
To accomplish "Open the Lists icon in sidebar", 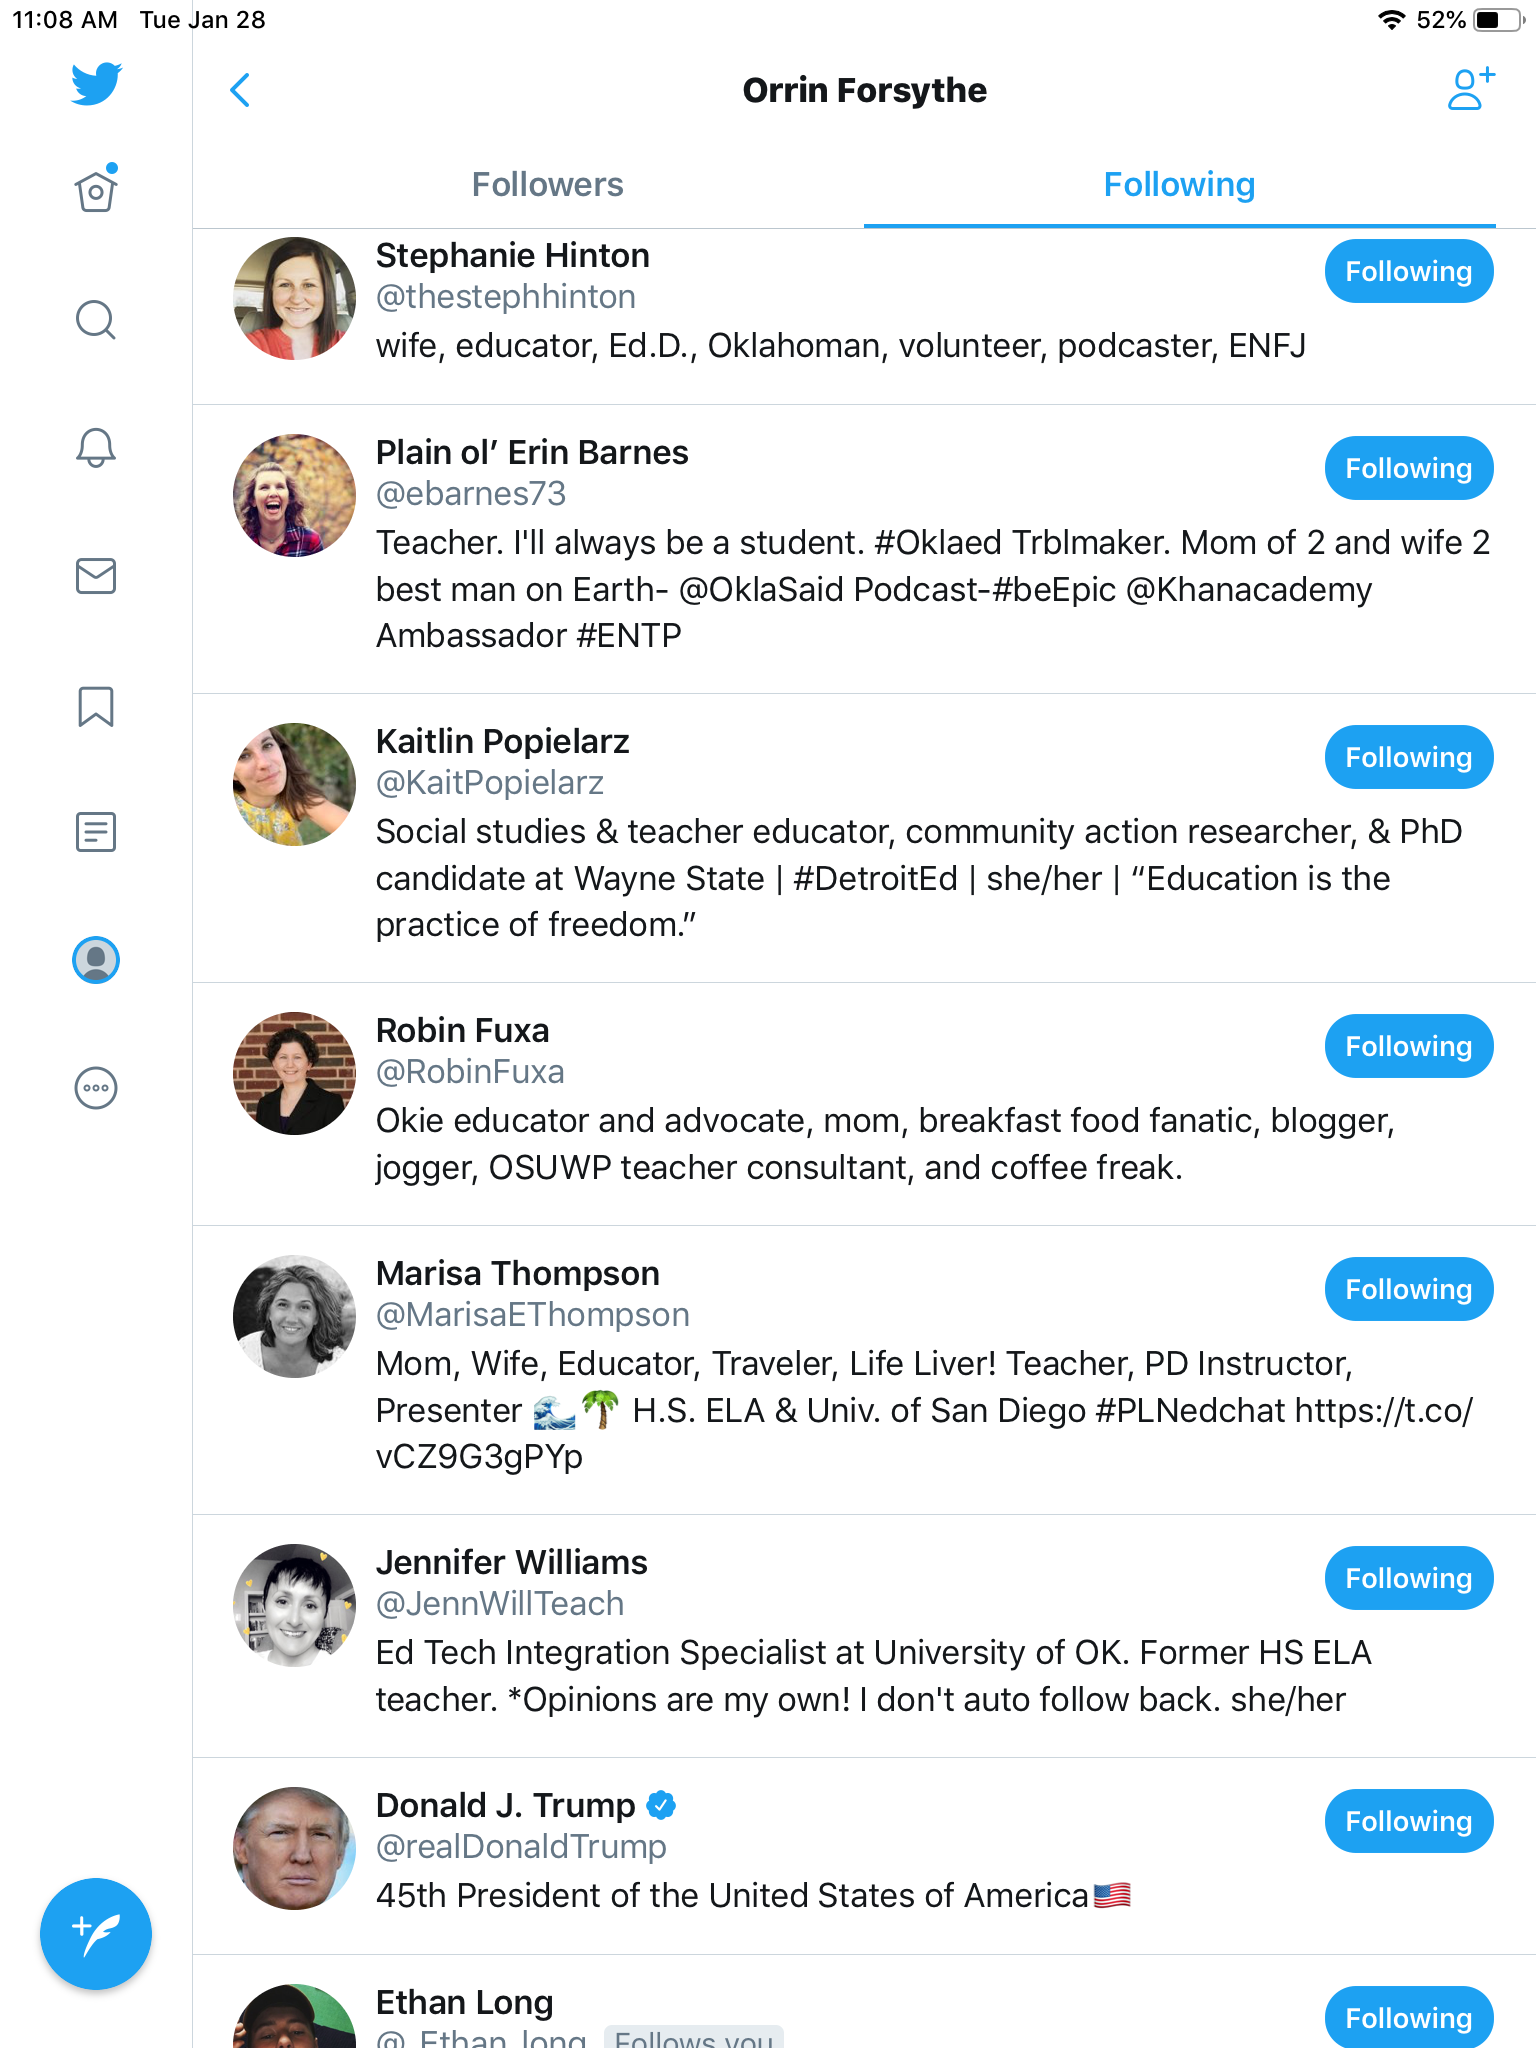I will tap(96, 832).
